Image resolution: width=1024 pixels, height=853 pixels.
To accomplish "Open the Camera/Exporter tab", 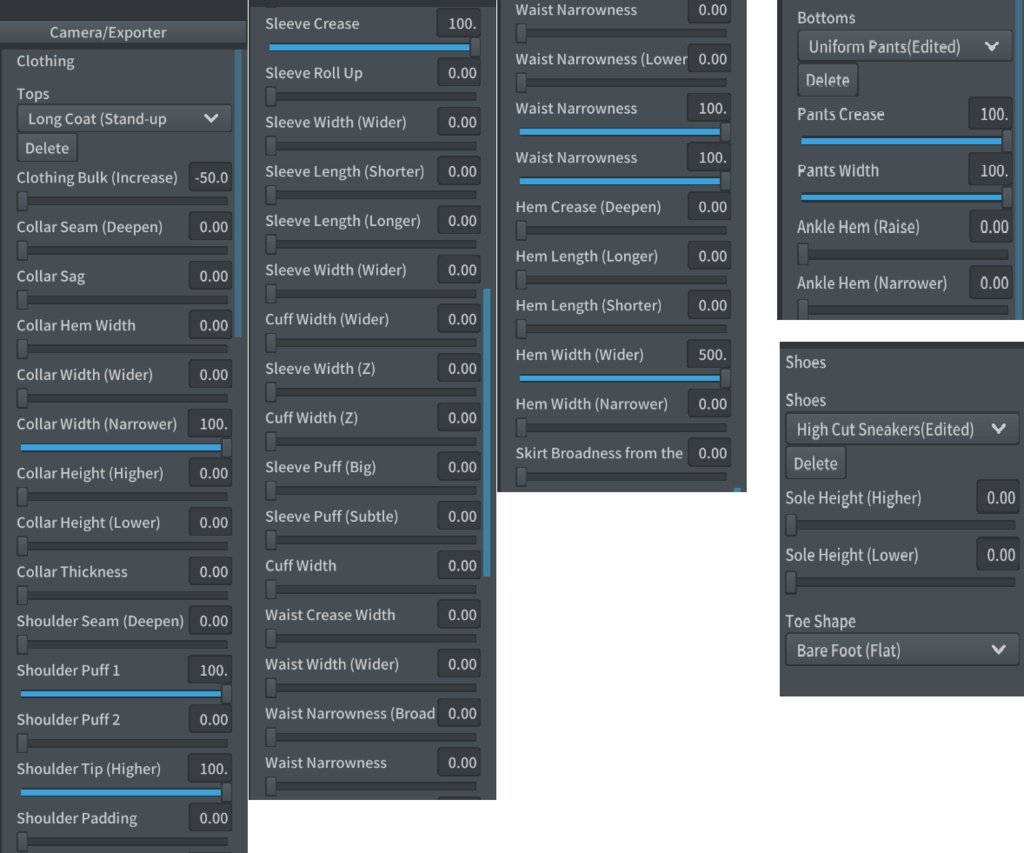I will (x=108, y=32).
